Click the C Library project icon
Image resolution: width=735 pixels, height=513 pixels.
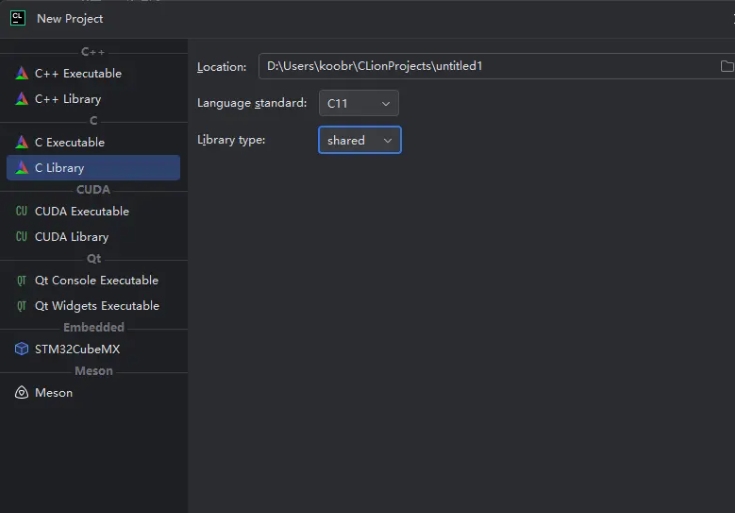click(22, 168)
